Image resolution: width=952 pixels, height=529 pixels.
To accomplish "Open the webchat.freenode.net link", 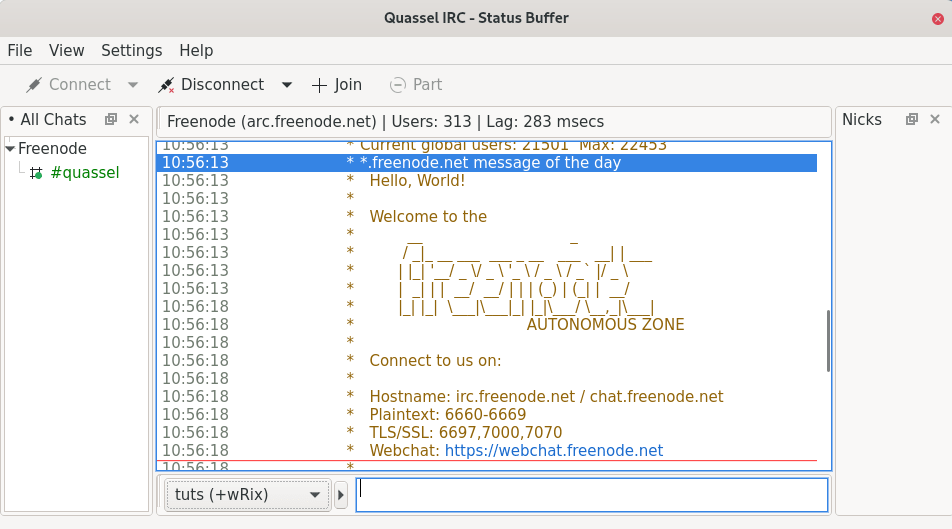I will coord(554,450).
